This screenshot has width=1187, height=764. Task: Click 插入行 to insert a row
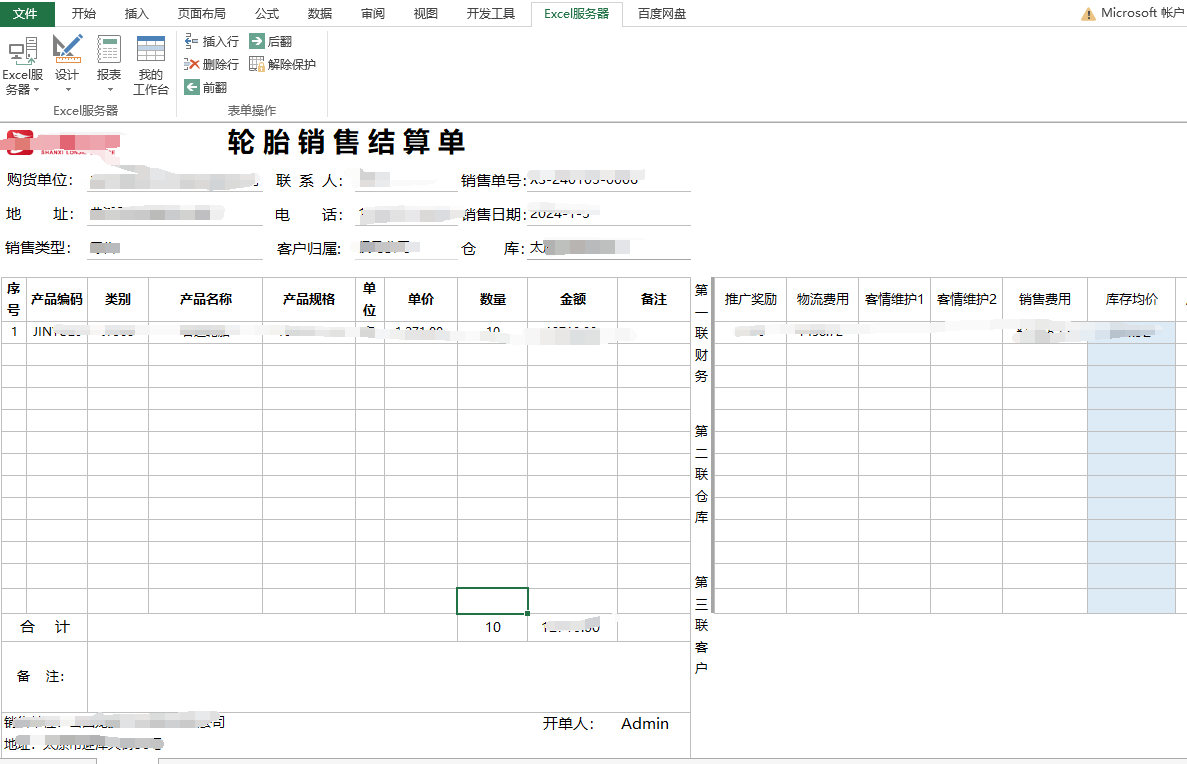pos(212,42)
